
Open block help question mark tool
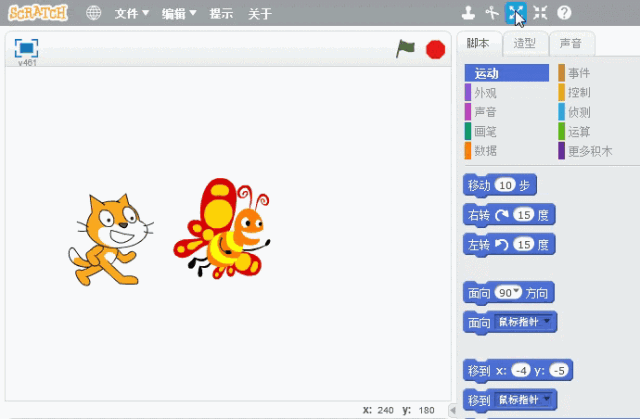tap(564, 13)
